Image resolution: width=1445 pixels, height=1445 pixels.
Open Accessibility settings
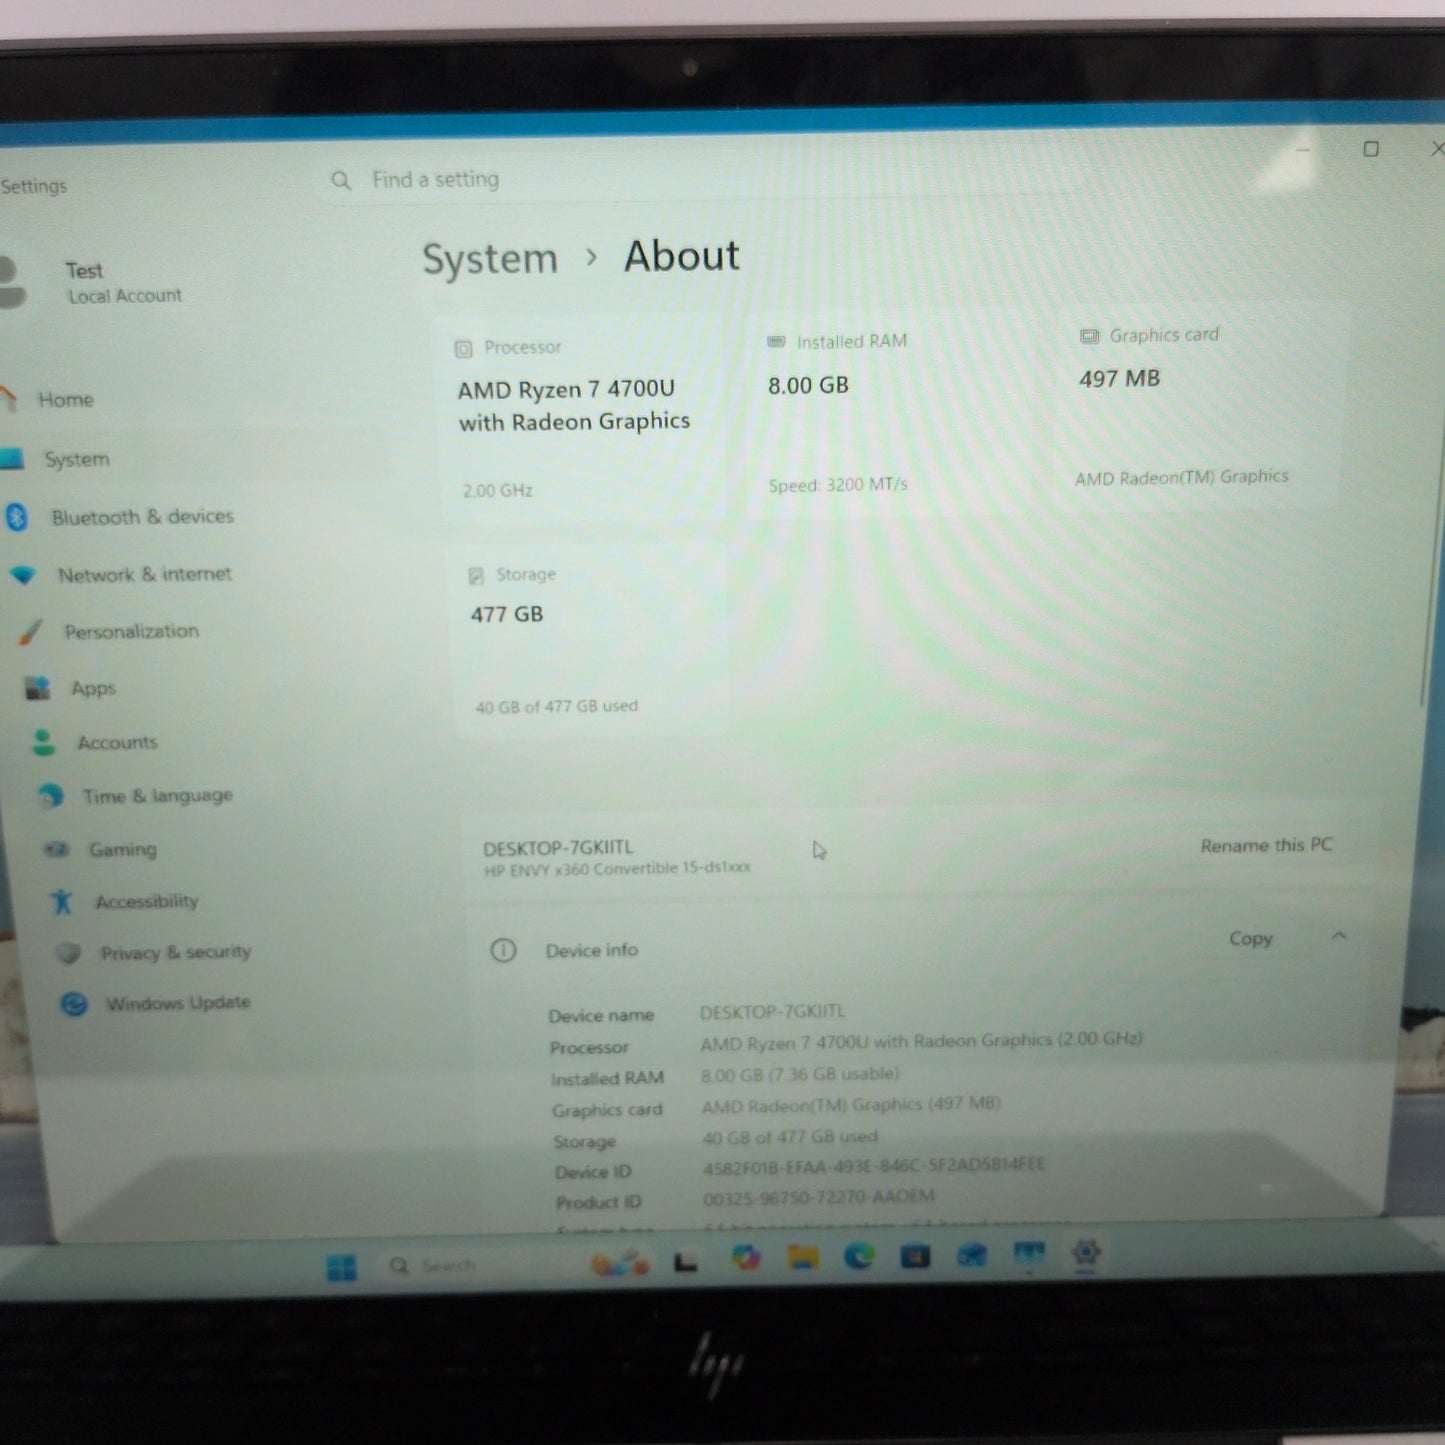(146, 902)
